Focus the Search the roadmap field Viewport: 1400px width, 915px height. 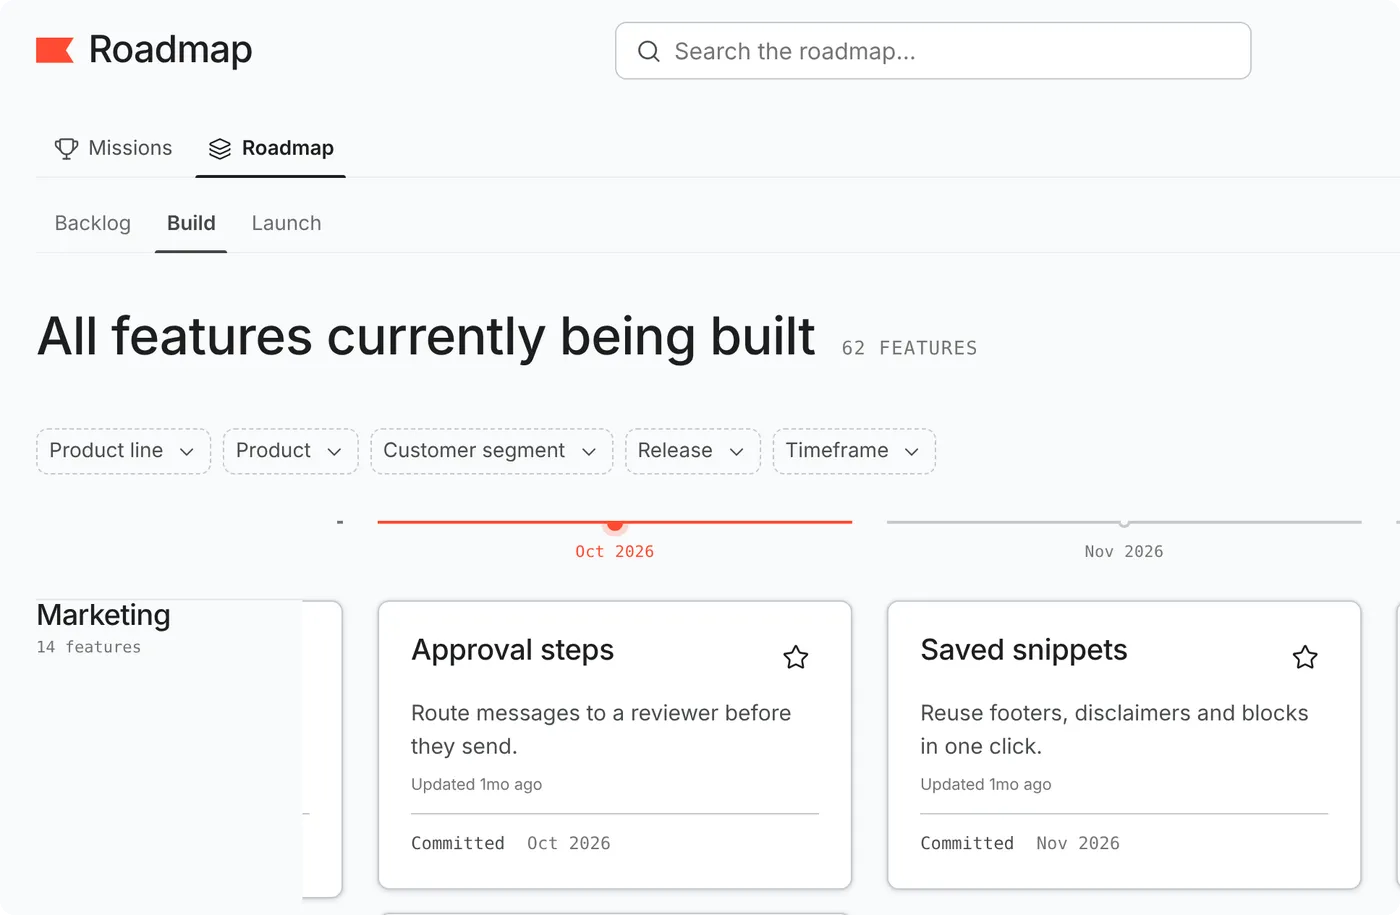coord(933,51)
